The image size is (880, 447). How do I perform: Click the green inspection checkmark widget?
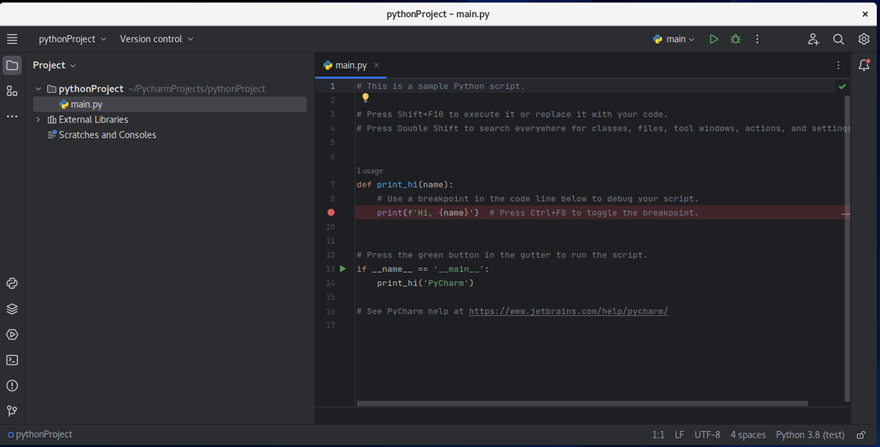point(842,86)
